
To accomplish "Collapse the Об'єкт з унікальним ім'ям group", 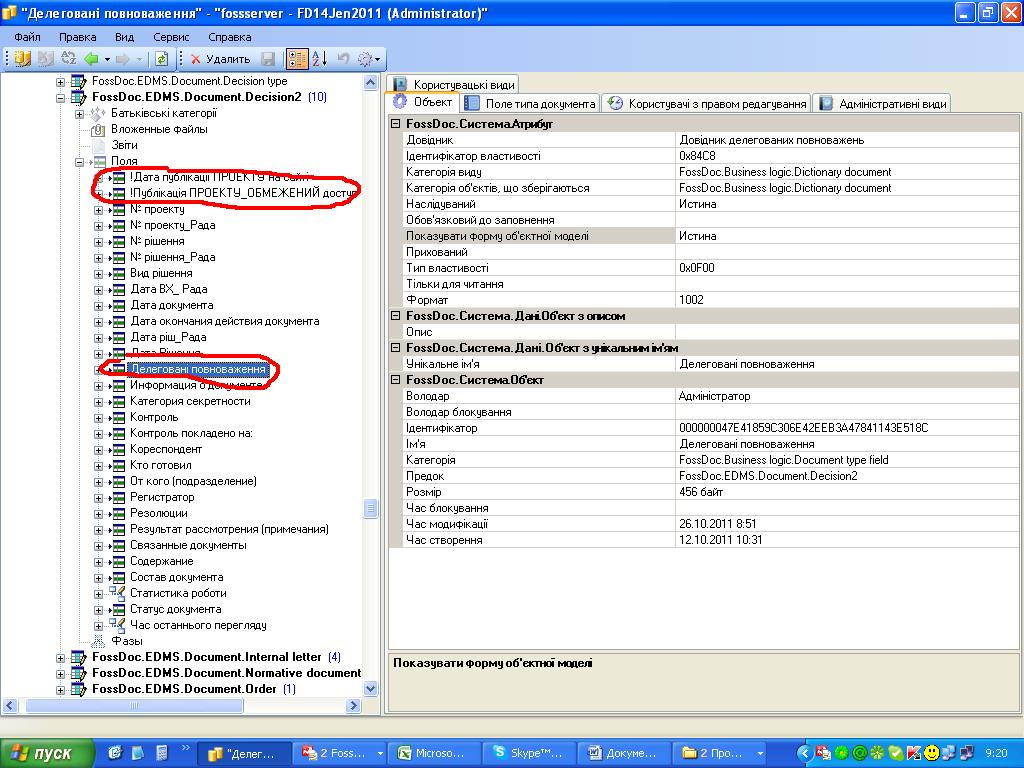I will tap(395, 347).
